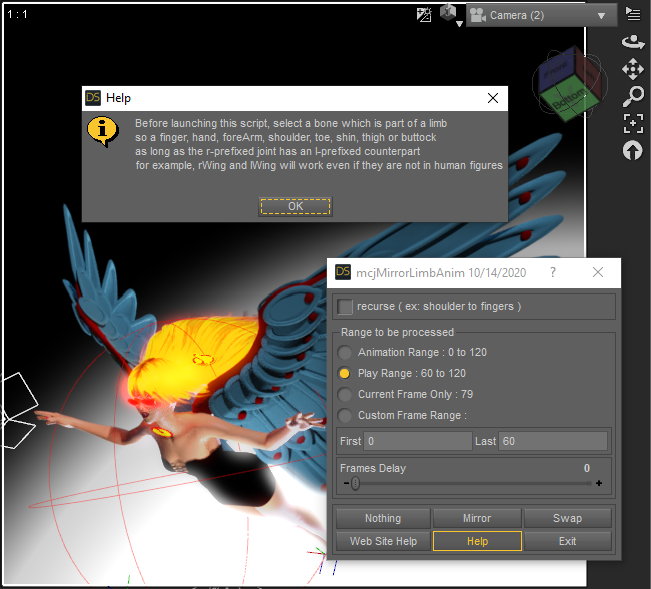Close the Help dialog window
Viewport: 651px width, 589px height.
(493, 98)
